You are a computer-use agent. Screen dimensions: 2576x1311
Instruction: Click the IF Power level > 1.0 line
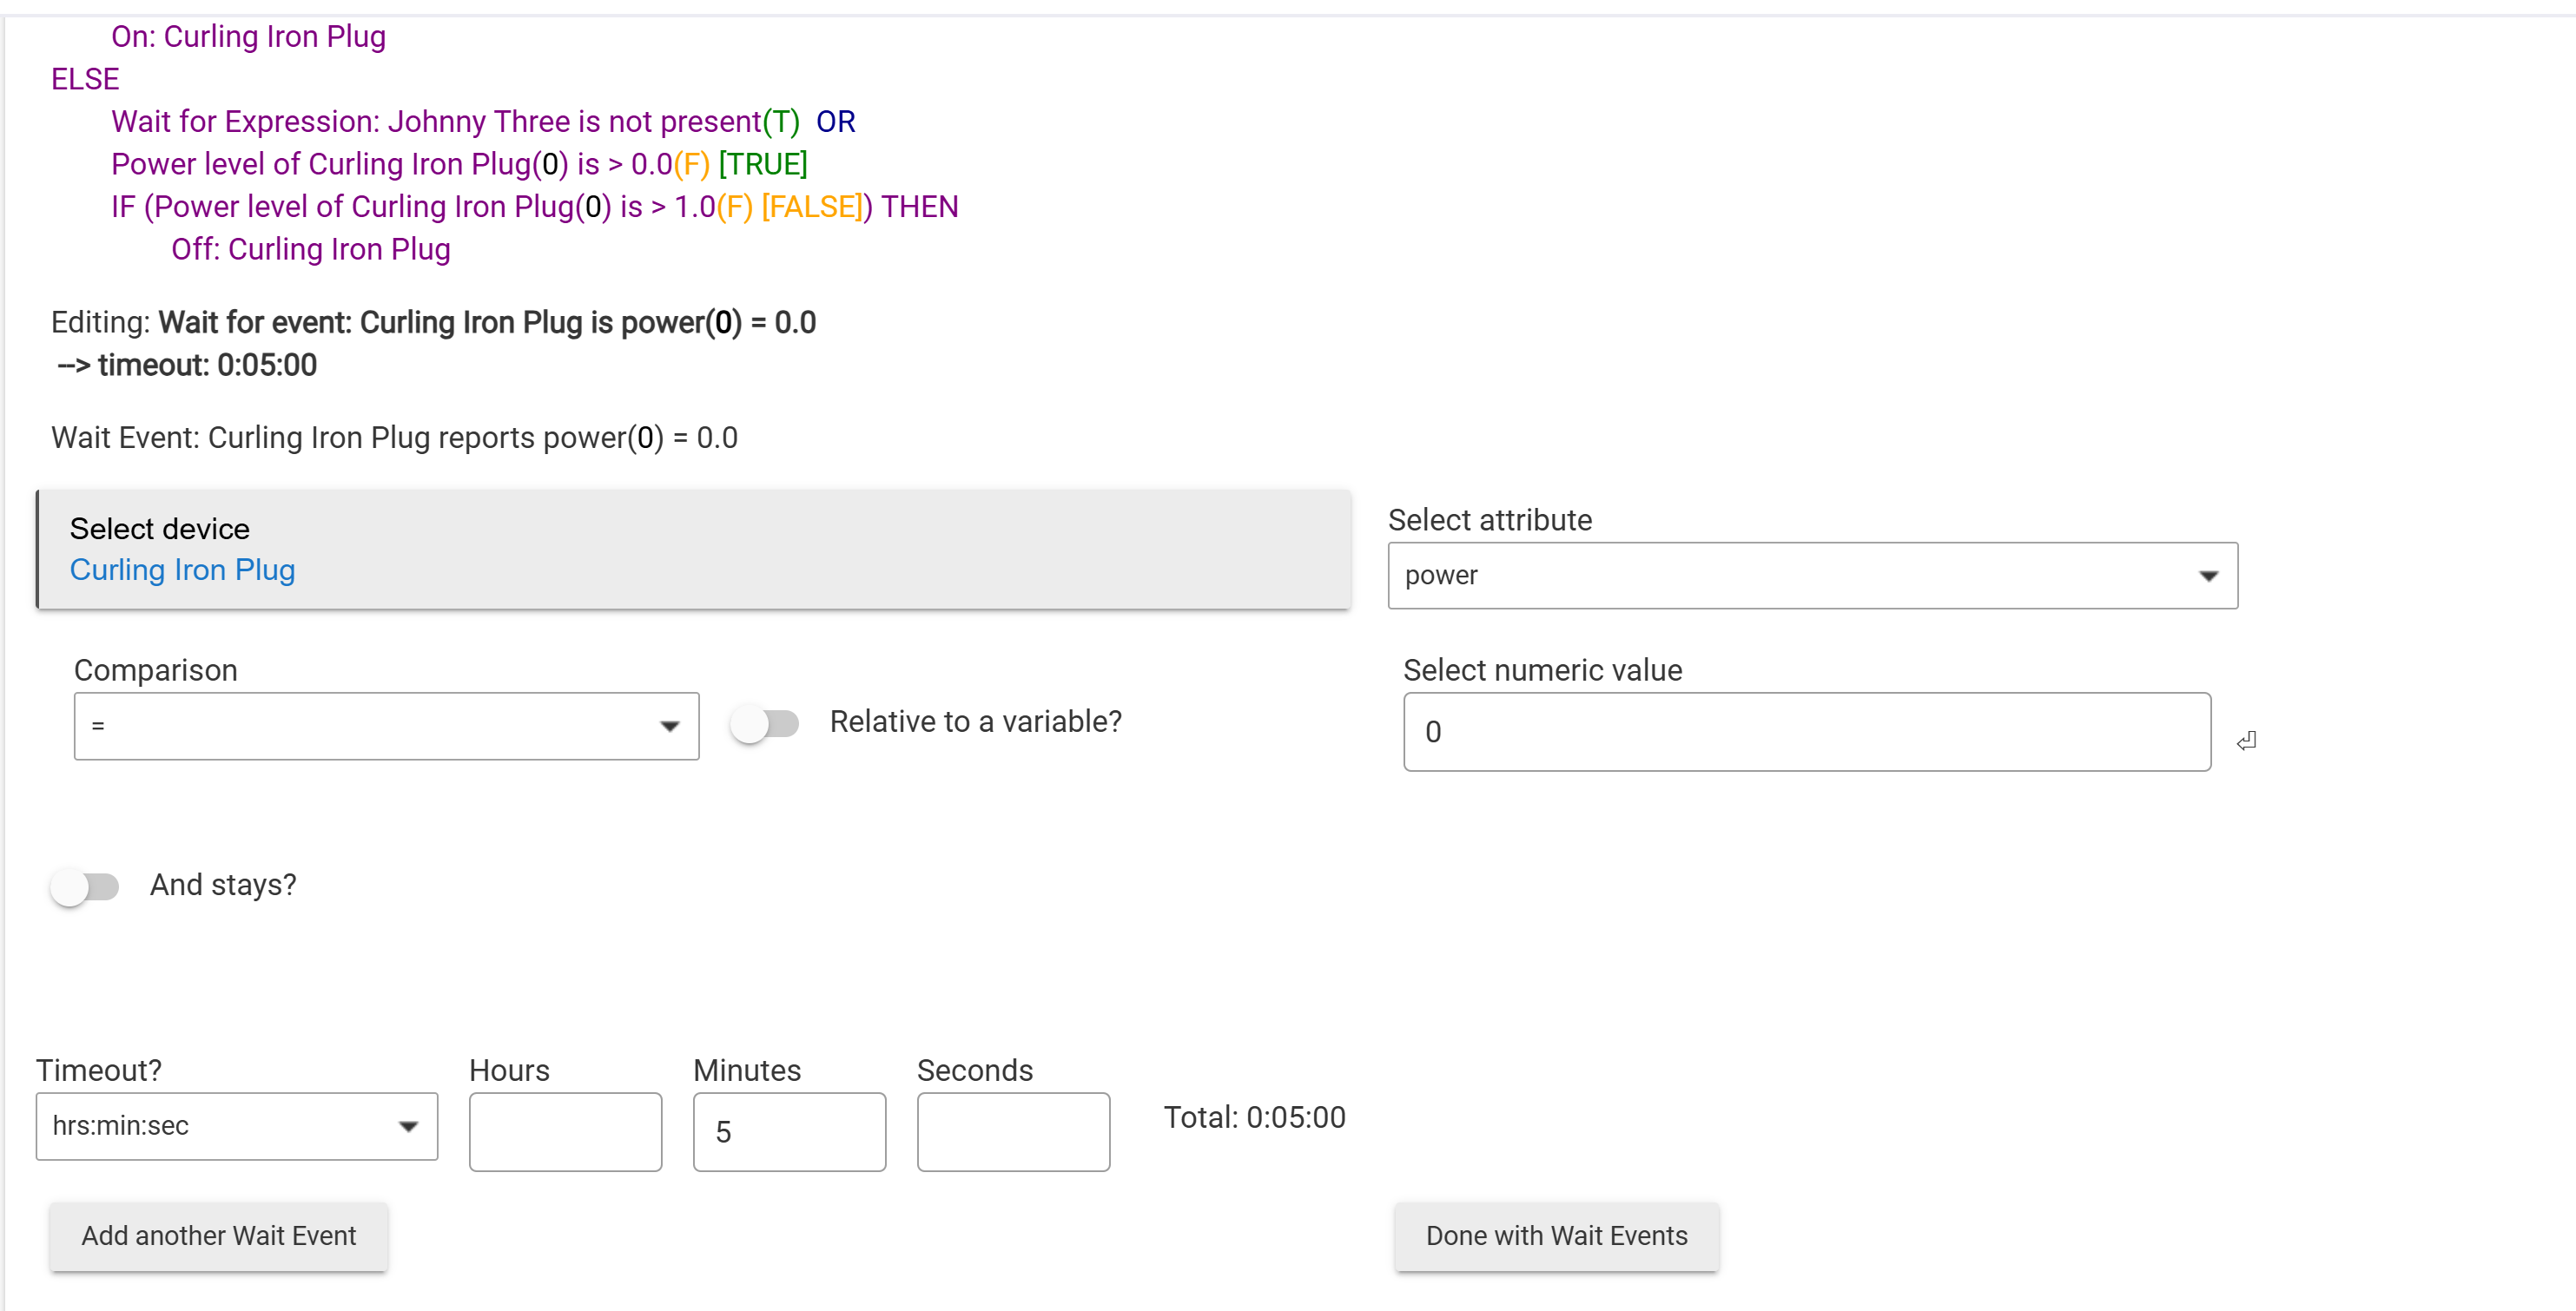click(x=534, y=207)
